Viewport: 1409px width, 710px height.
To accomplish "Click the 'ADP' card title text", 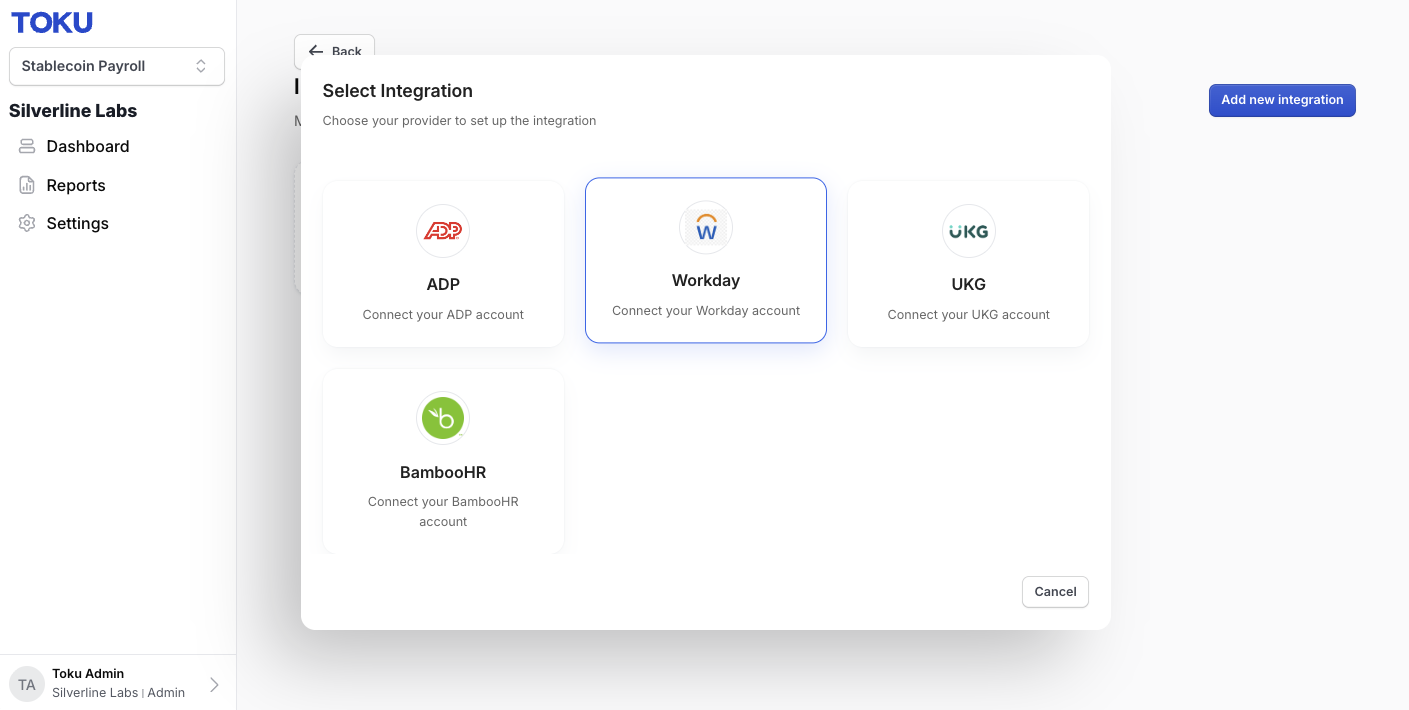I will point(443,285).
